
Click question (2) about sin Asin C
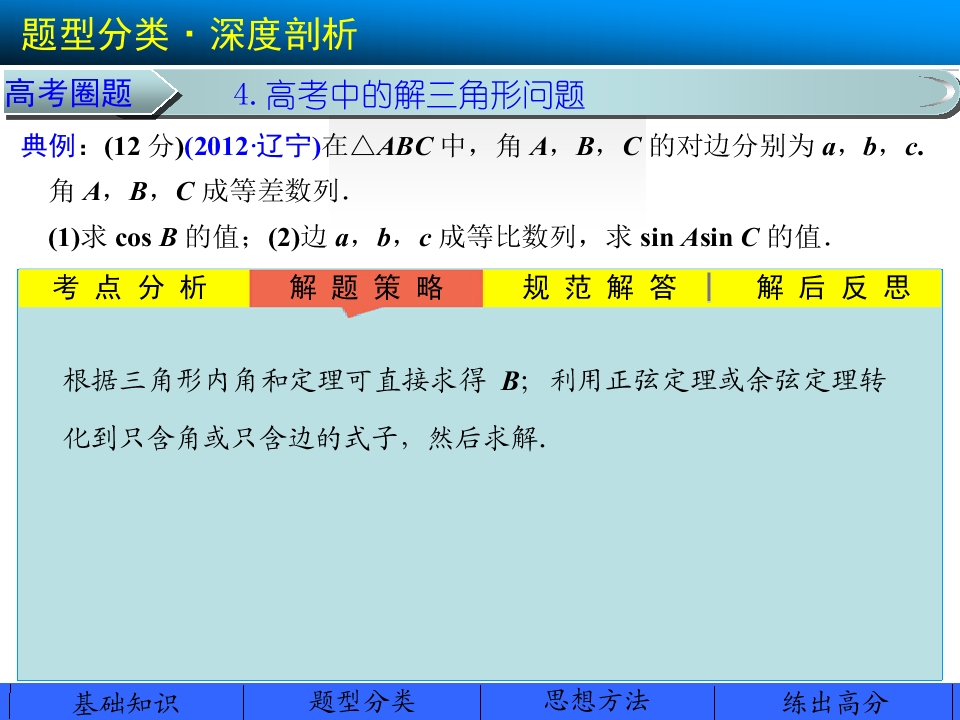549,237
